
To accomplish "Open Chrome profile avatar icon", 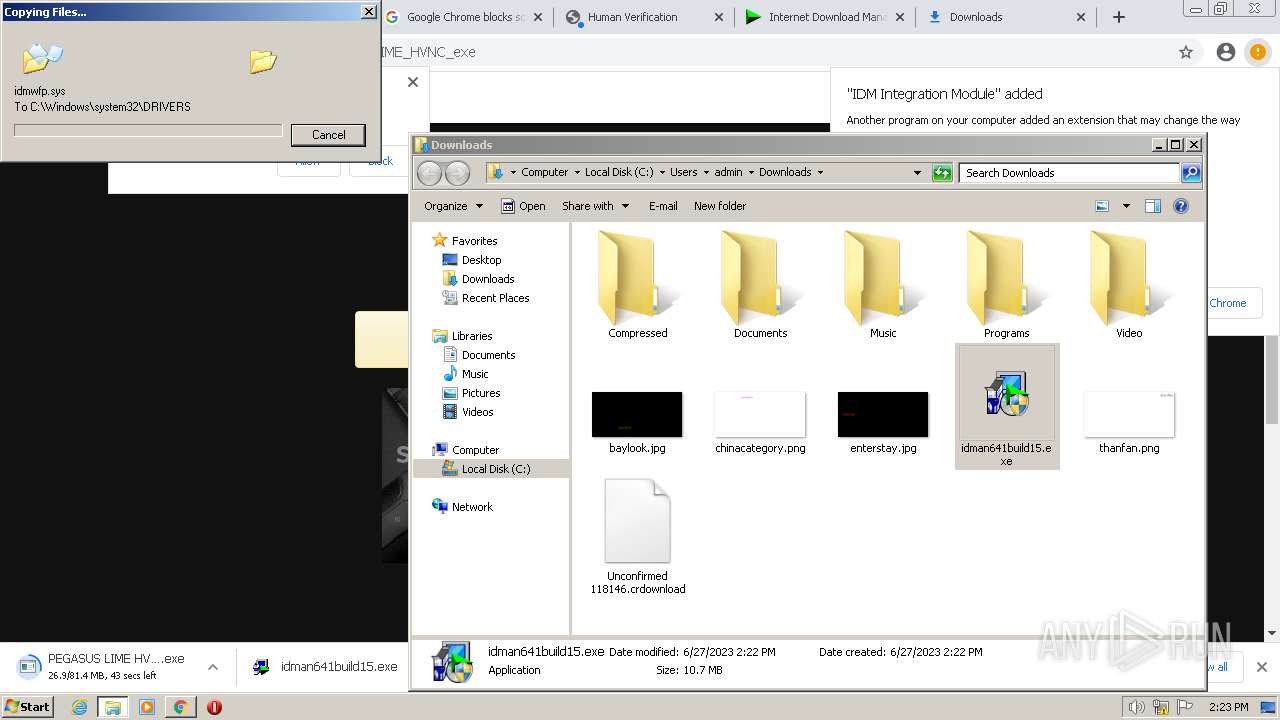I will click(x=1226, y=52).
